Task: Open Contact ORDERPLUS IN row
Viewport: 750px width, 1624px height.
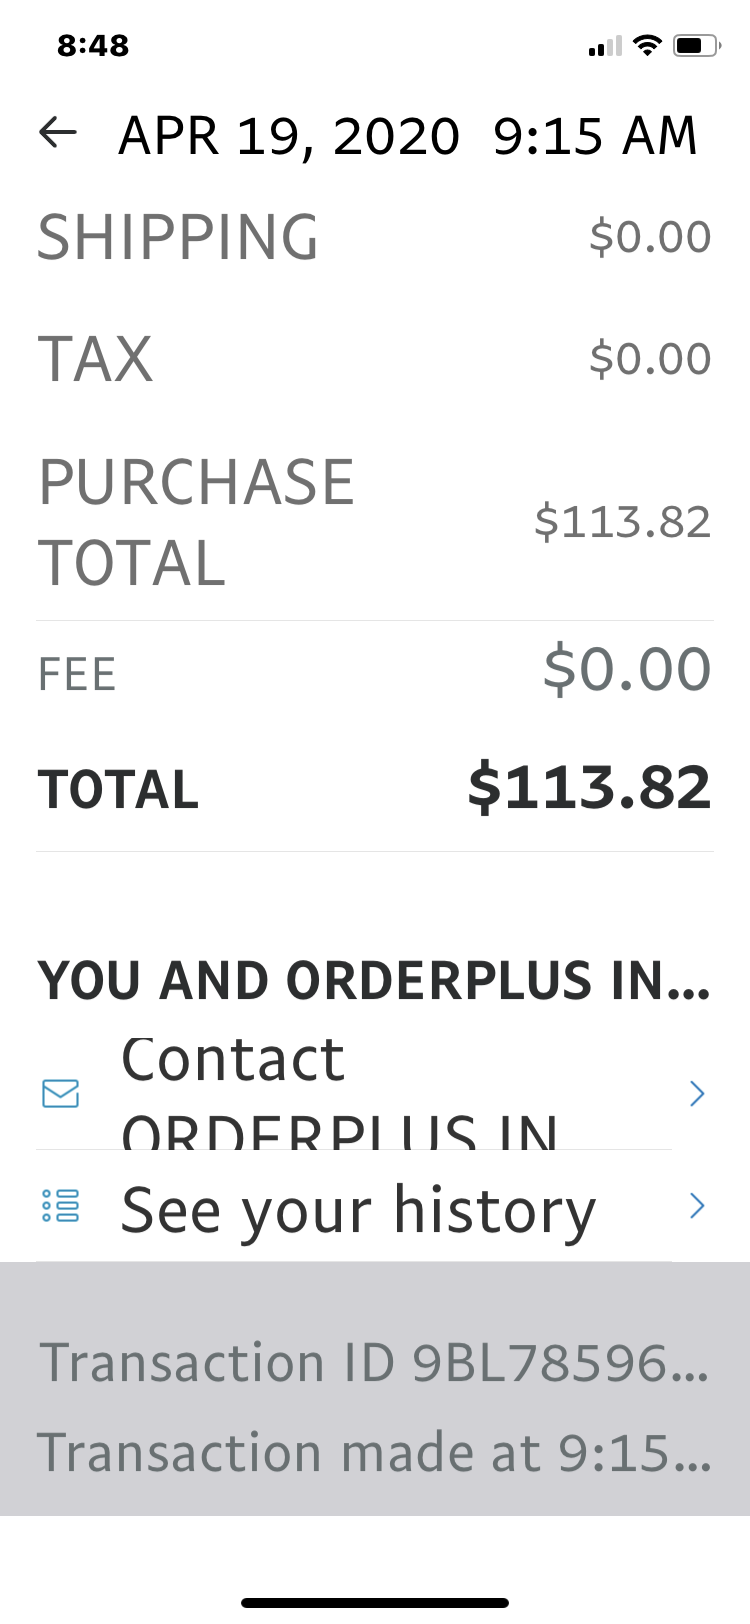Action: point(375,1094)
